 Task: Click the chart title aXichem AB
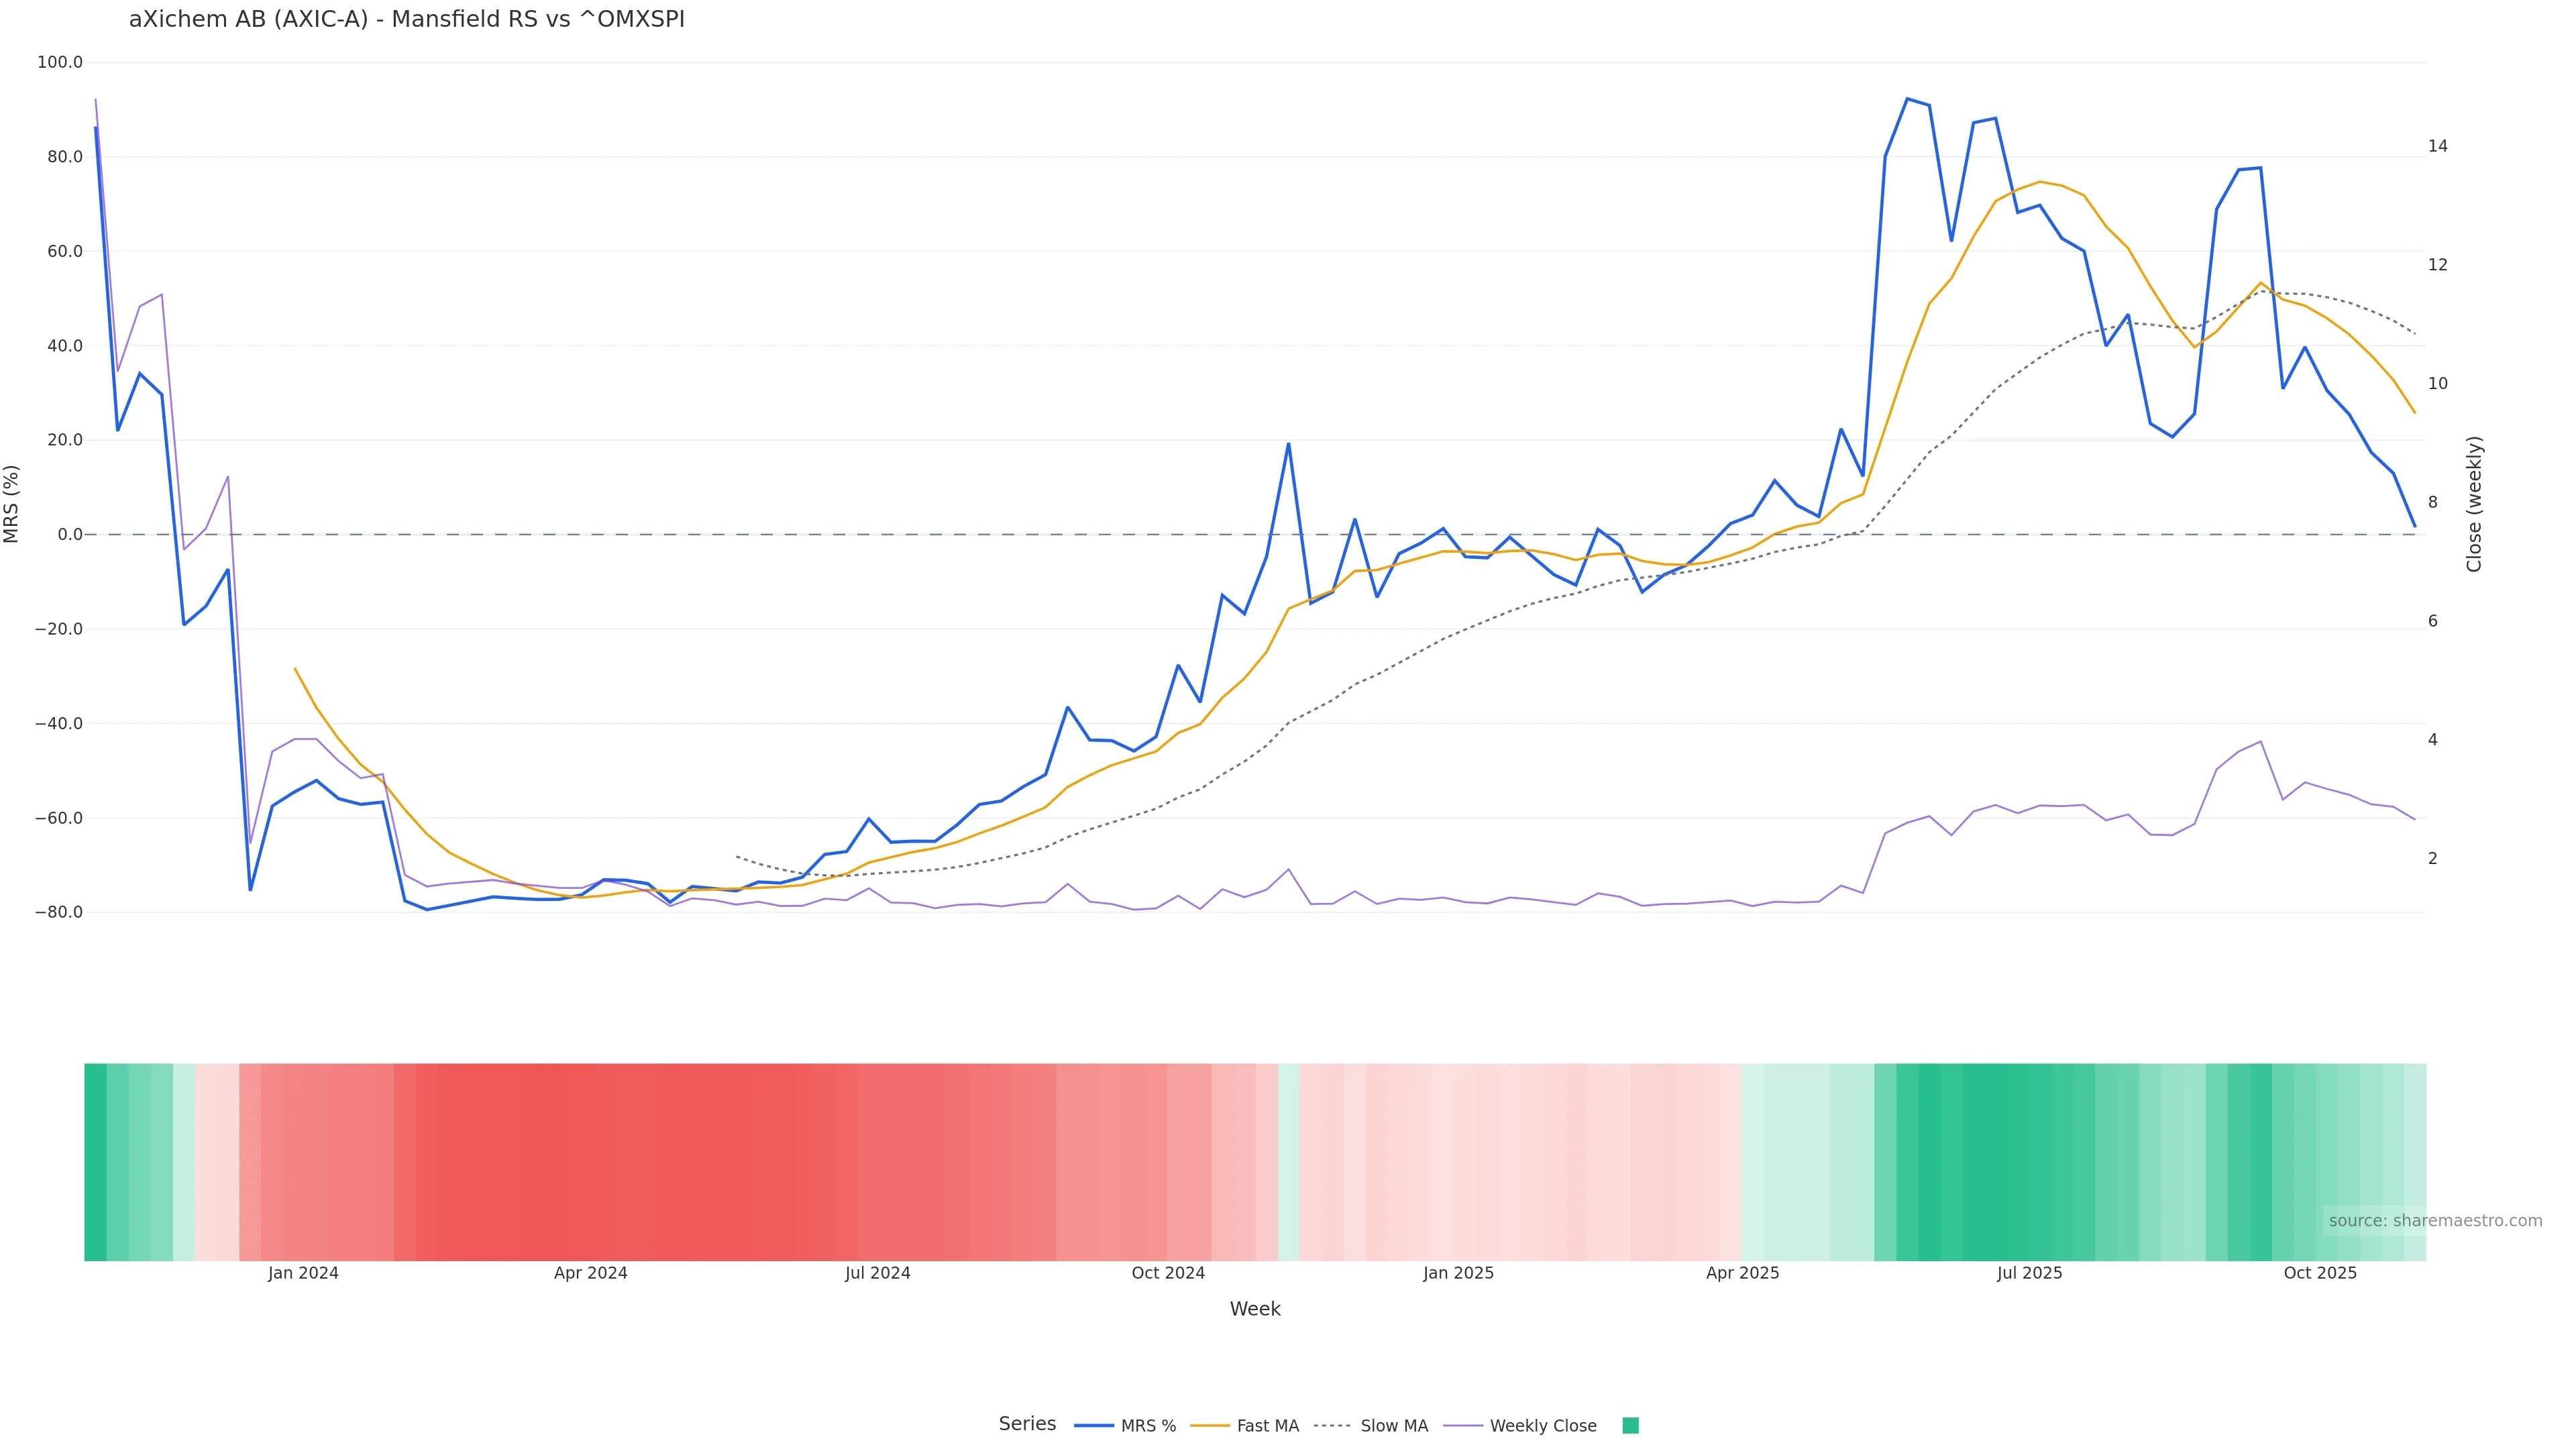(406, 20)
